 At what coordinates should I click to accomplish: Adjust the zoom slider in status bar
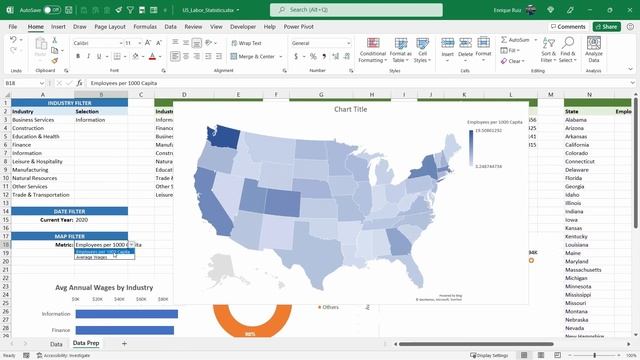point(595,355)
